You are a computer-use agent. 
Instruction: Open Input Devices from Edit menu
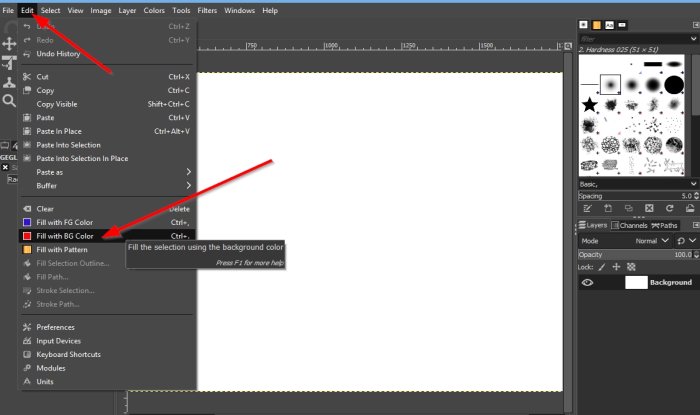[x=107, y=341]
